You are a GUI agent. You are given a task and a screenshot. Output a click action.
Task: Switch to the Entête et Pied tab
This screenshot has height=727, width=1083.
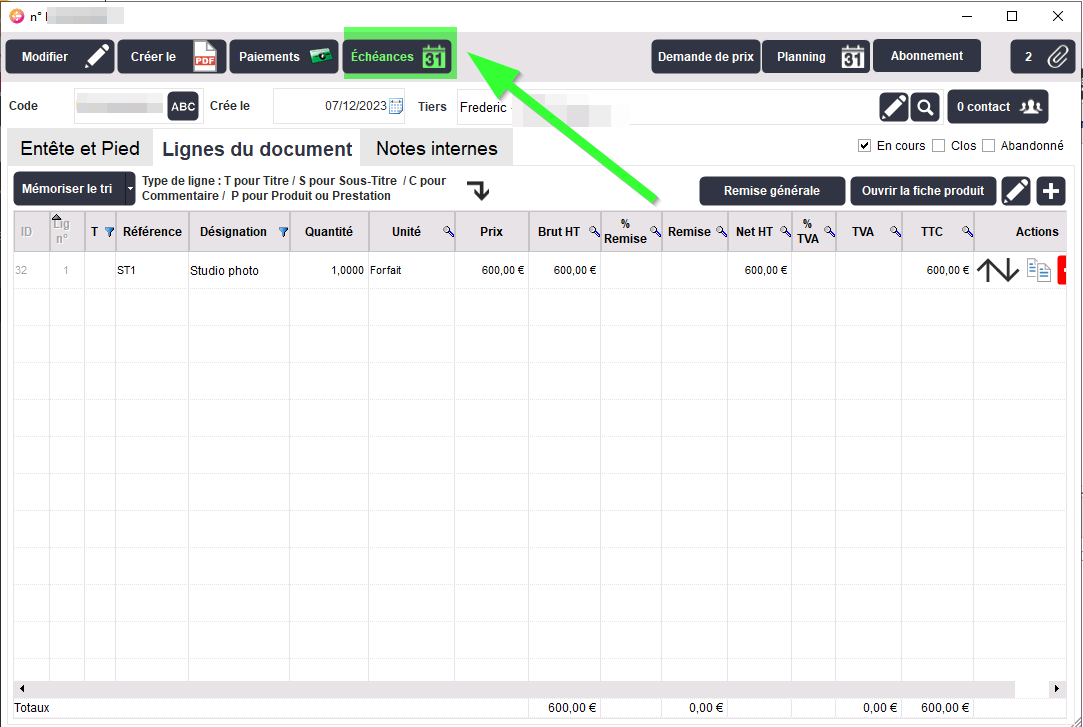pos(80,148)
